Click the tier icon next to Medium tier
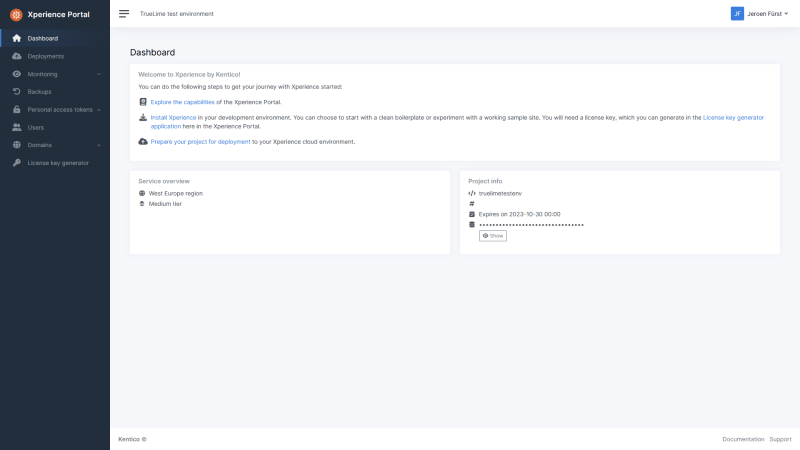Screen dimensions: 800x450 click(142, 204)
